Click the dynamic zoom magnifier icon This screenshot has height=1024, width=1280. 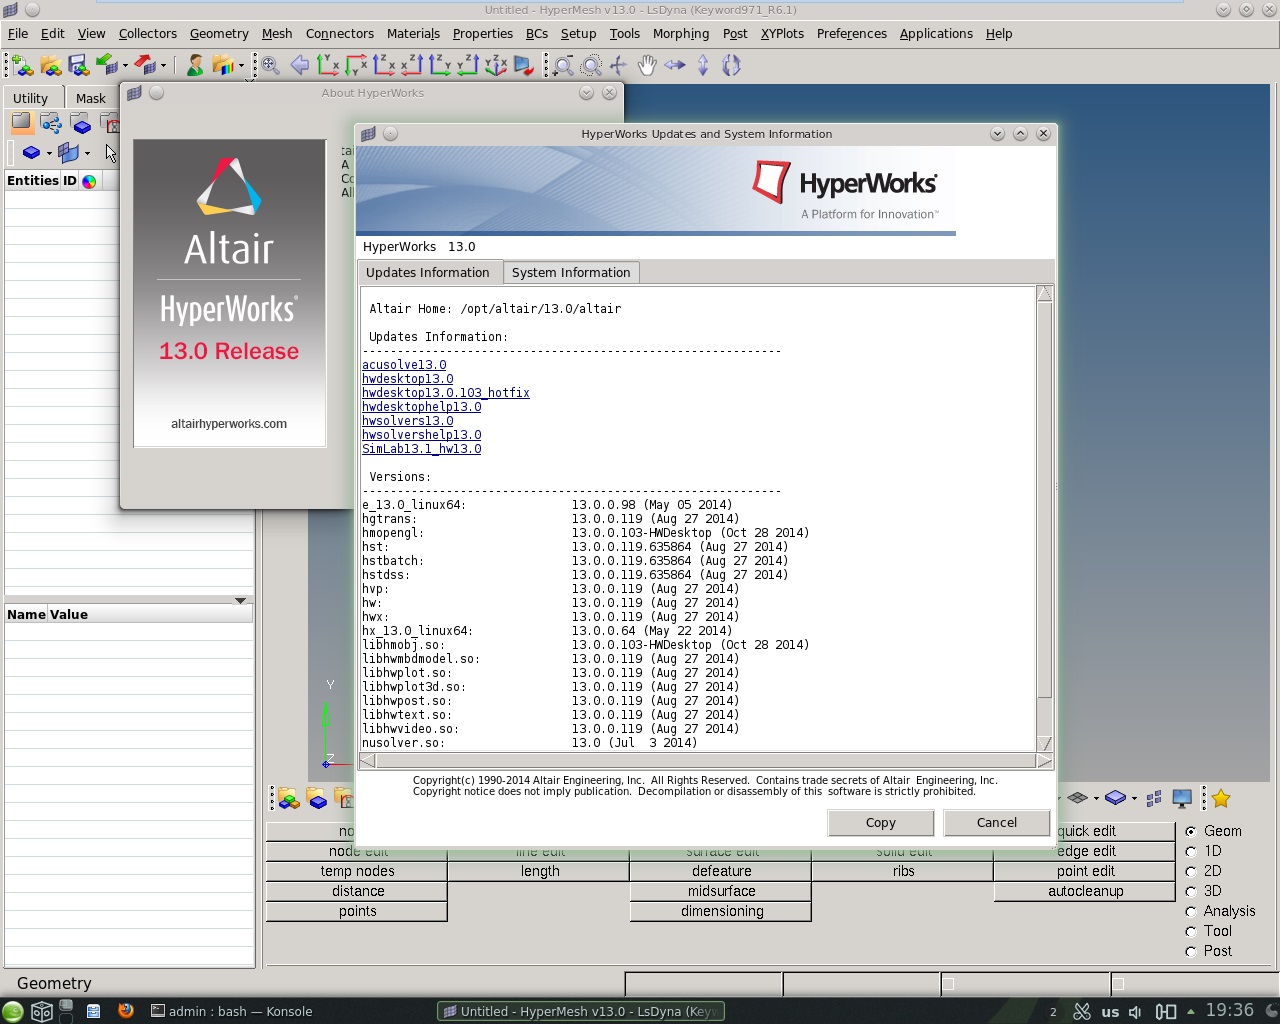[563, 66]
